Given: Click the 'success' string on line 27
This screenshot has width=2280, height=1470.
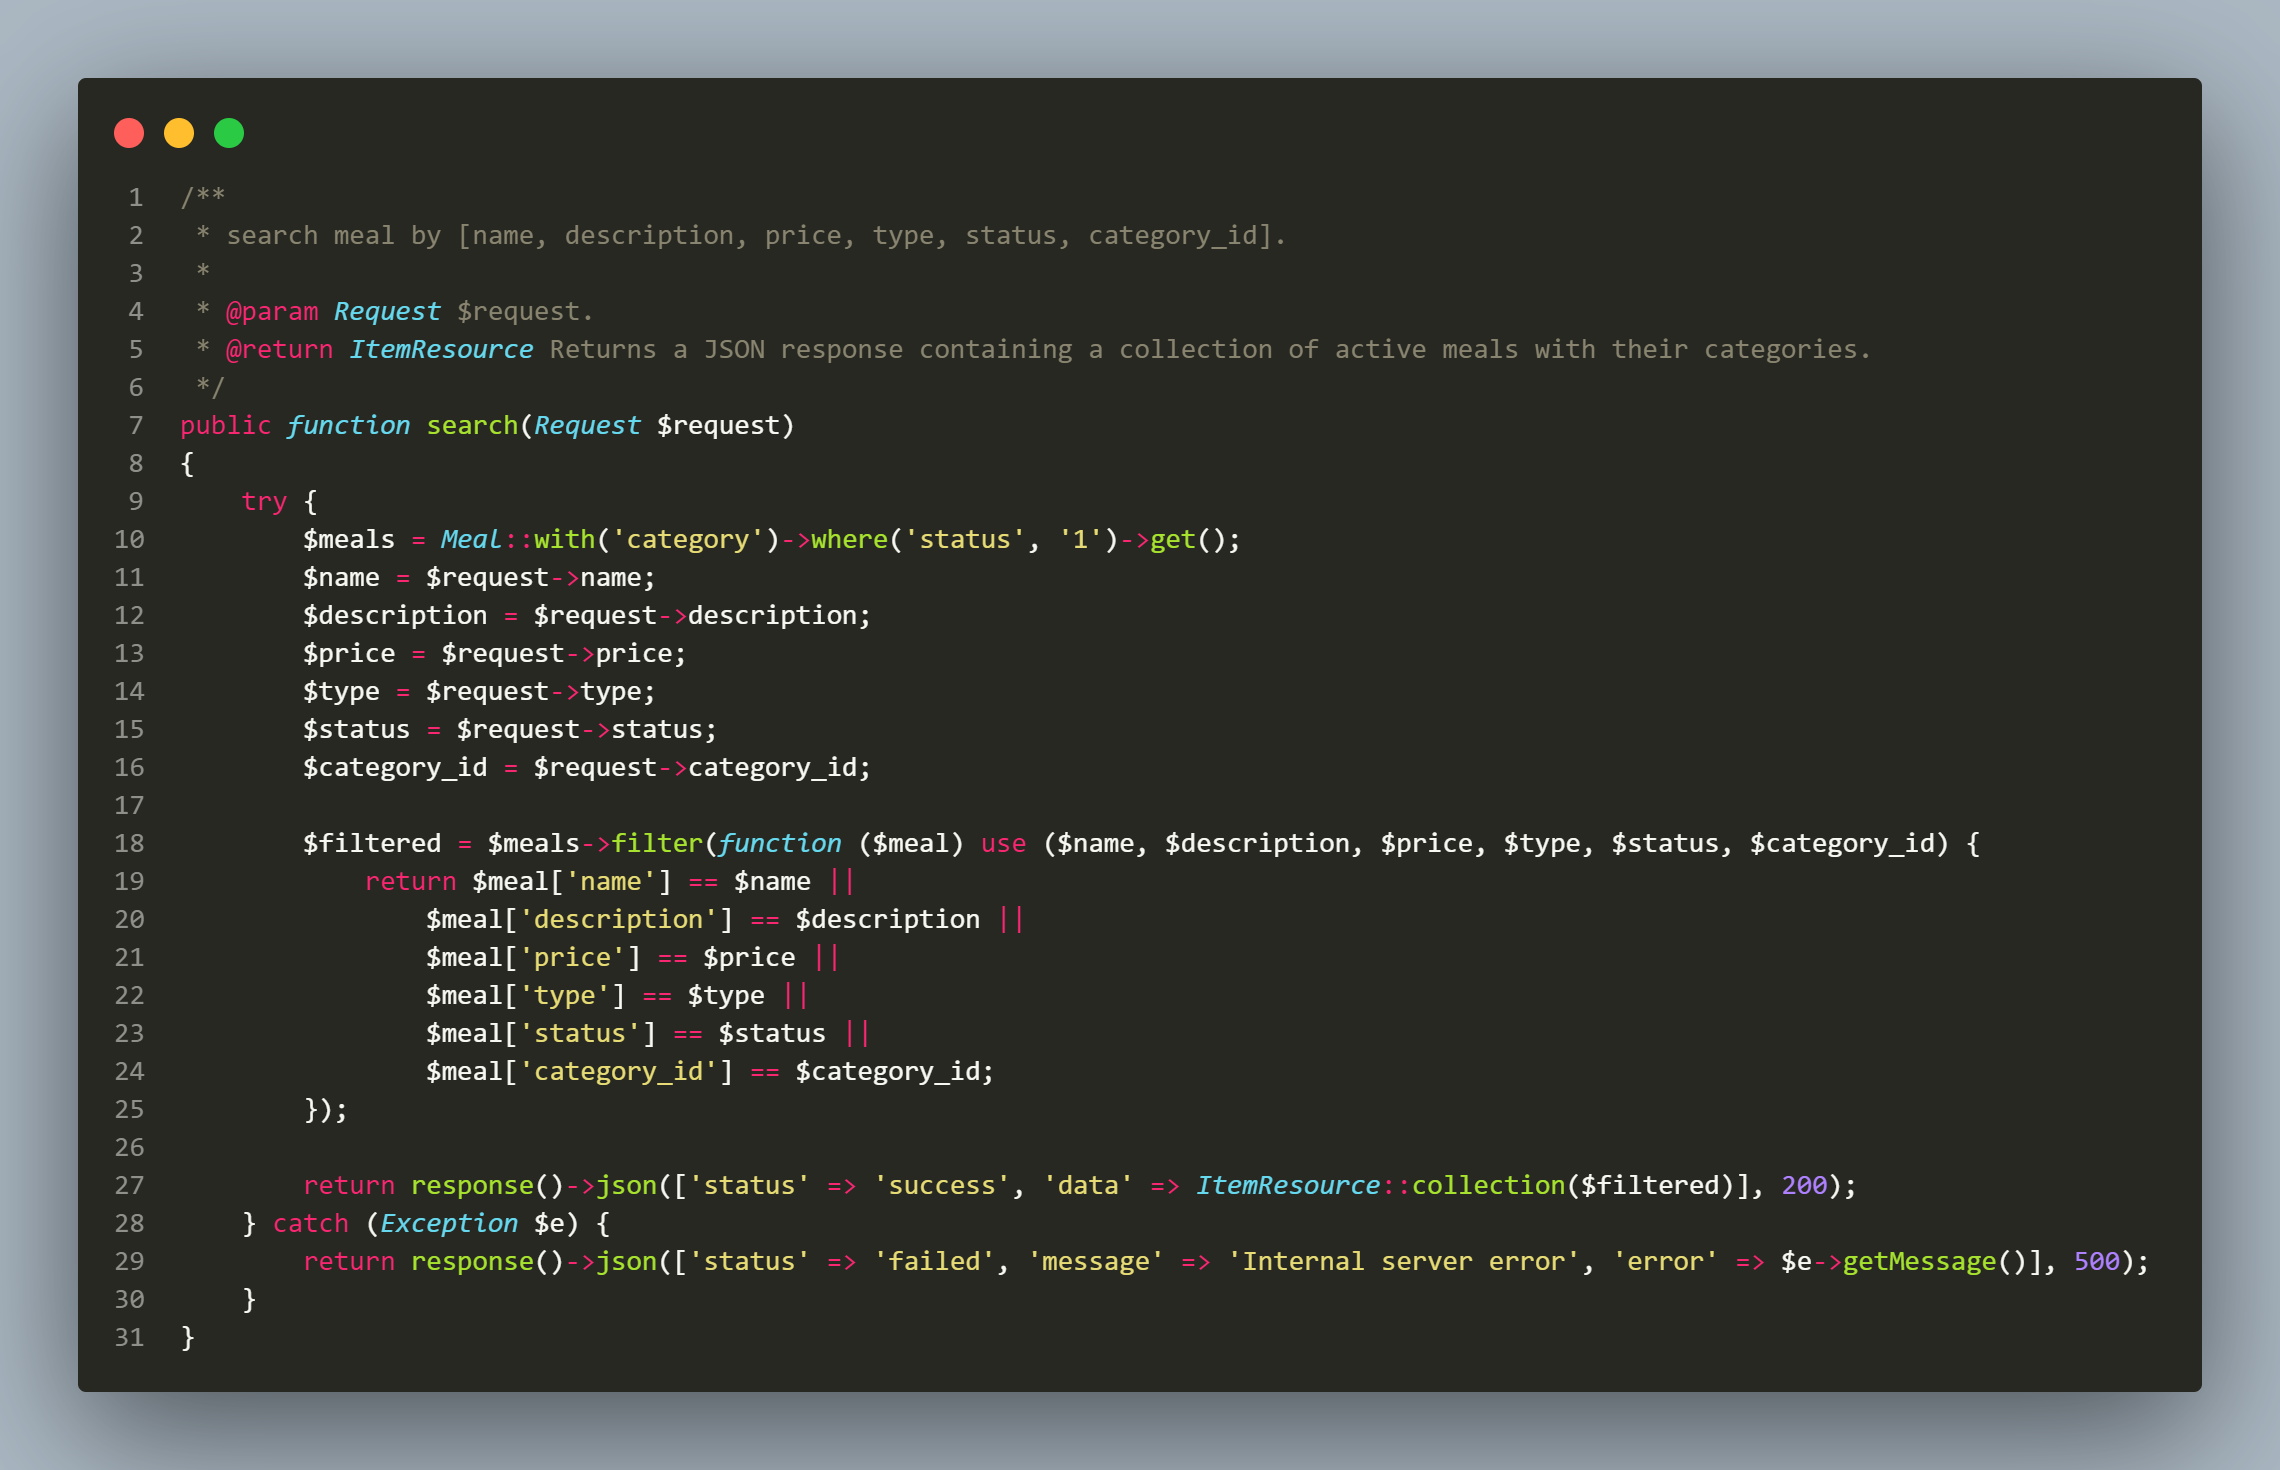Looking at the screenshot, I should pos(942,1186).
